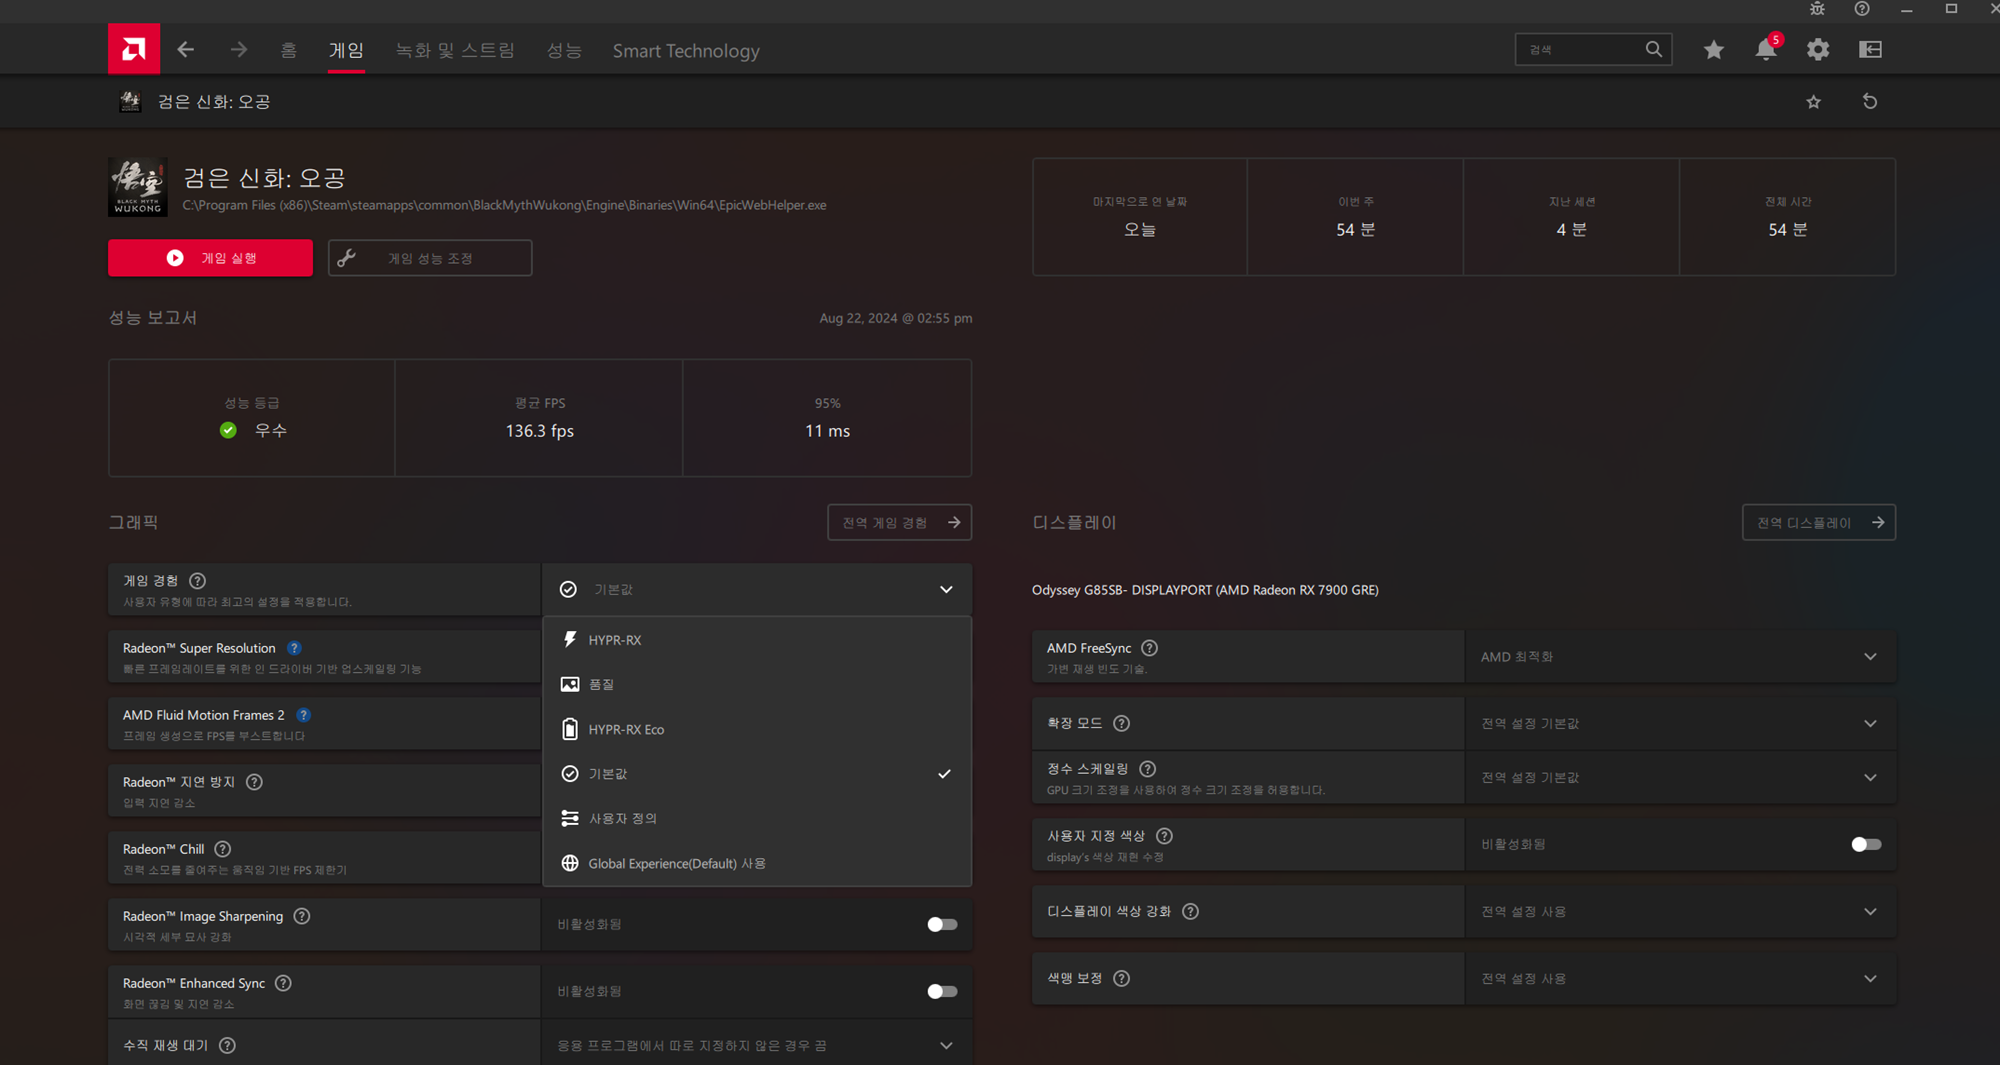The width and height of the screenshot is (2000, 1065).
Task: Click help icon beside AMD Fluid Motion Frames 2
Action: coord(303,715)
